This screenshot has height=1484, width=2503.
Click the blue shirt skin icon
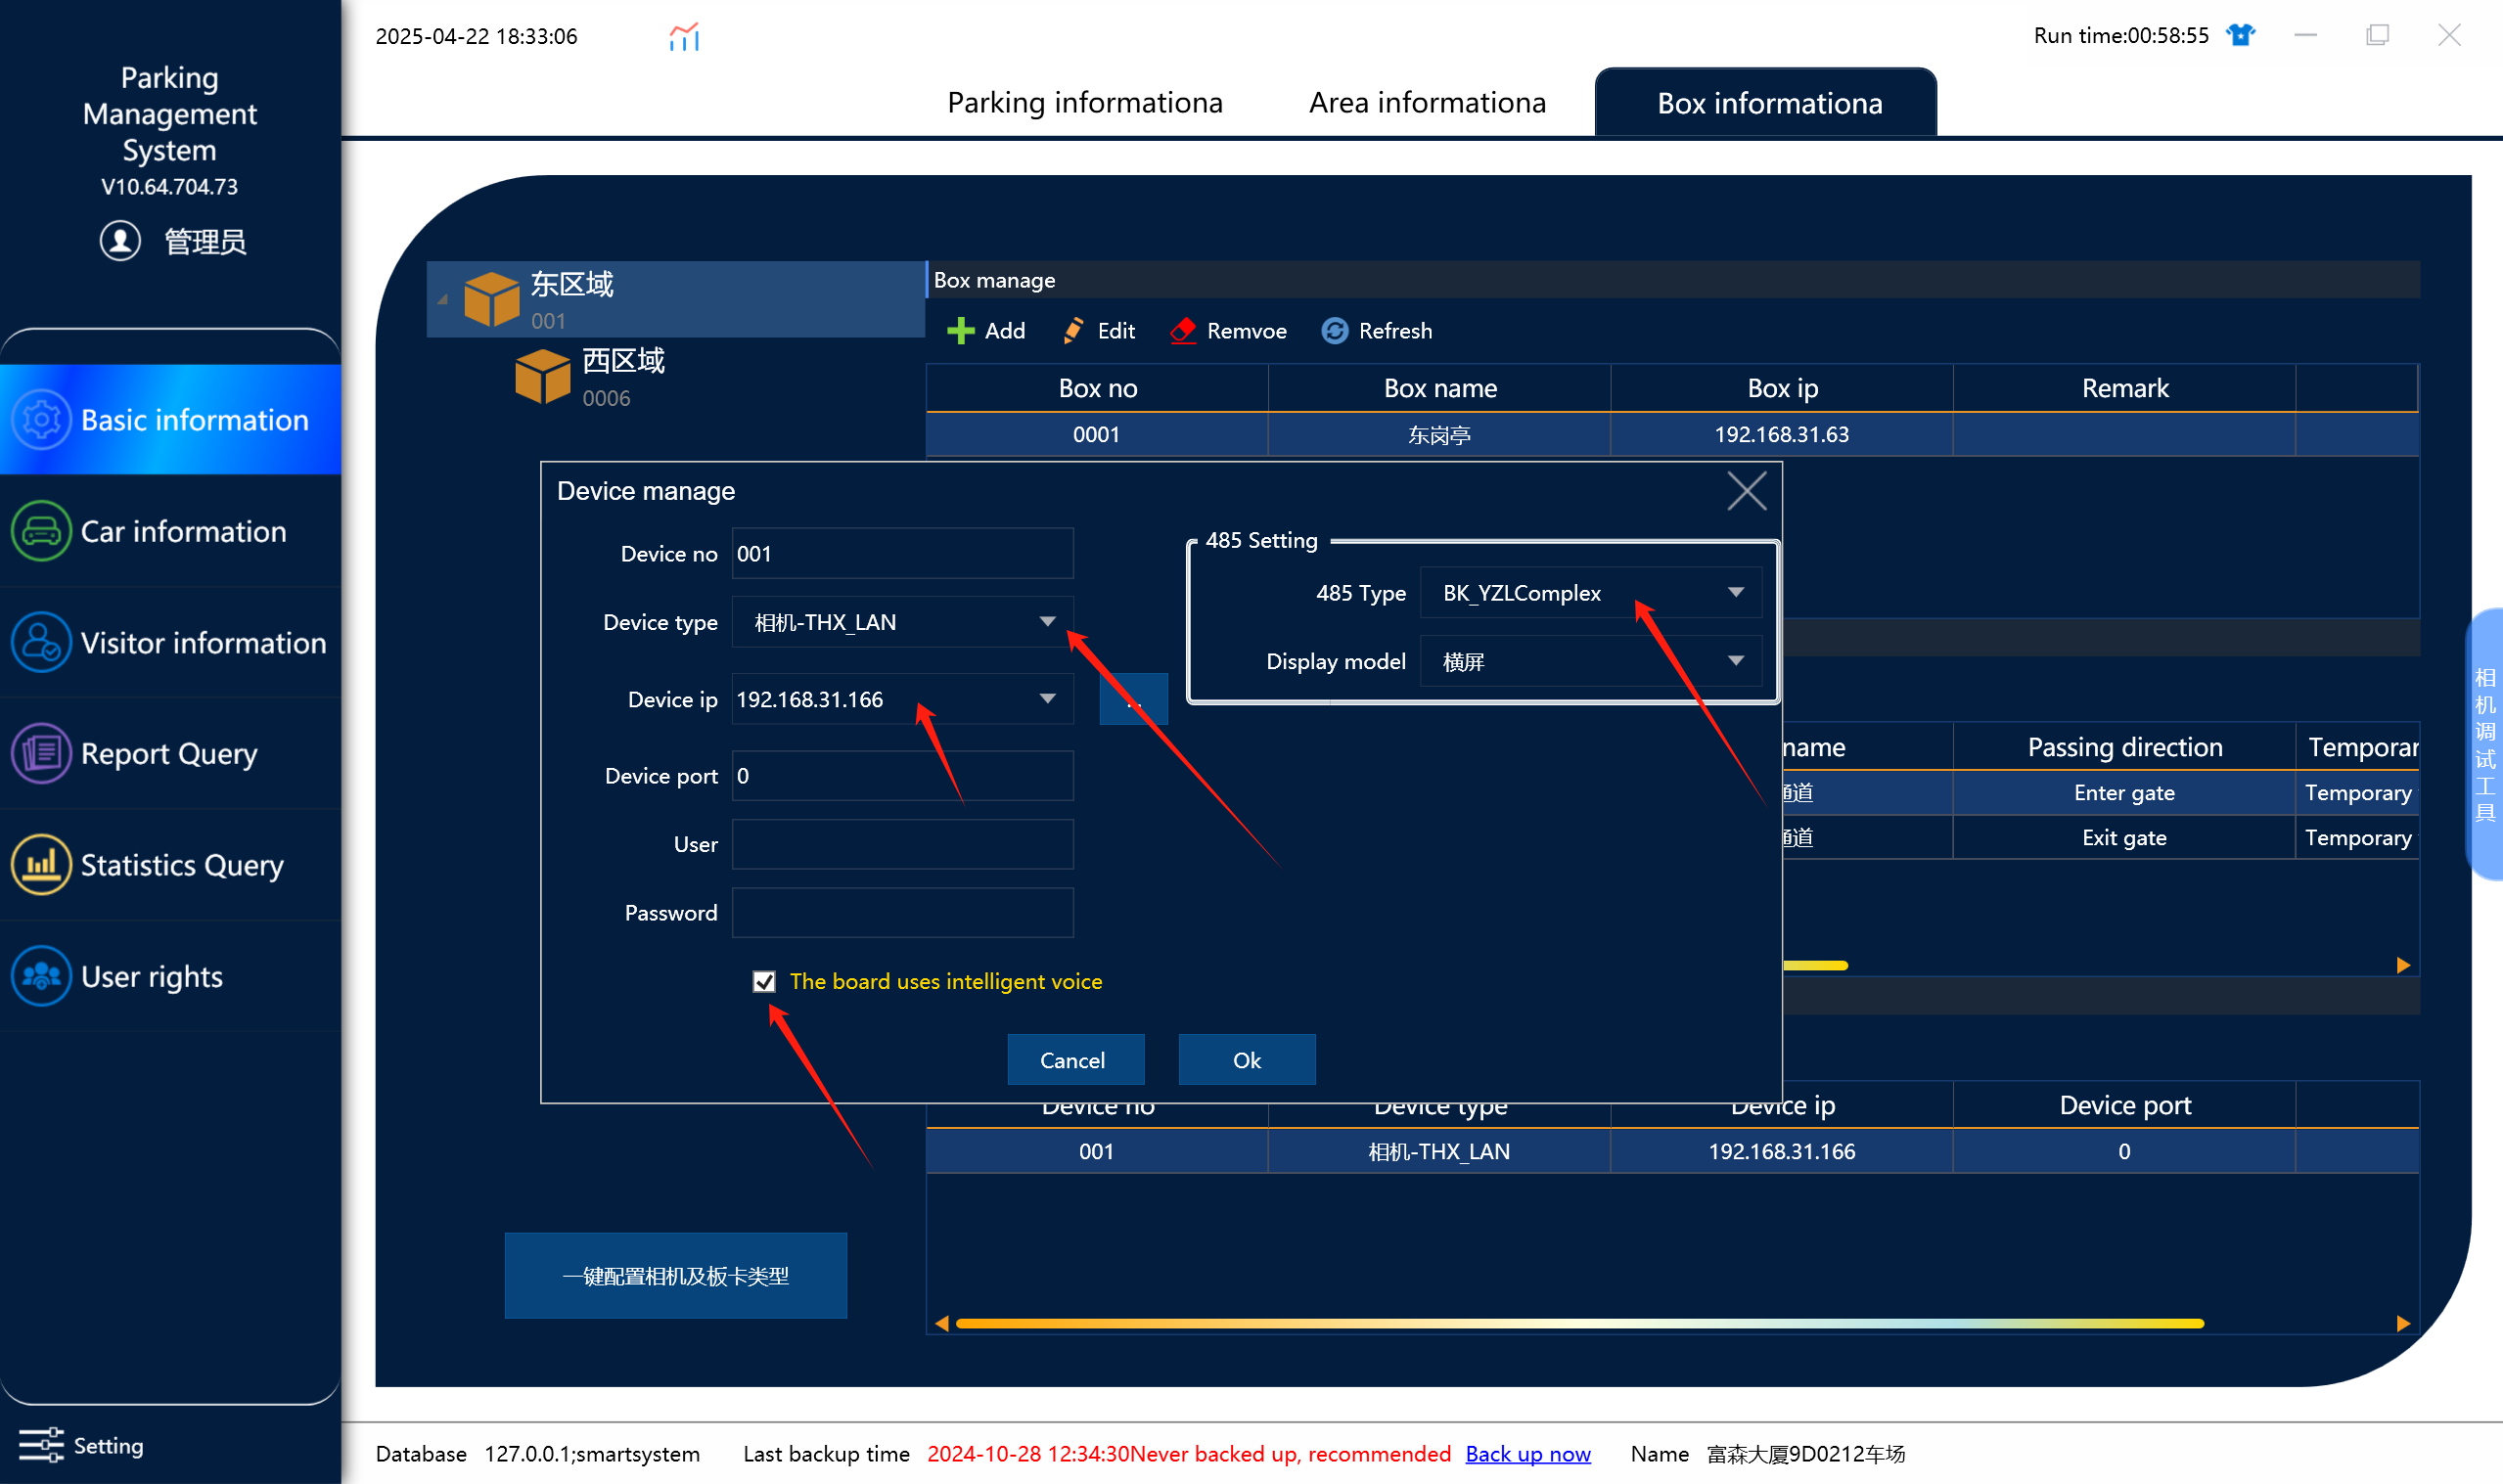2240,35
